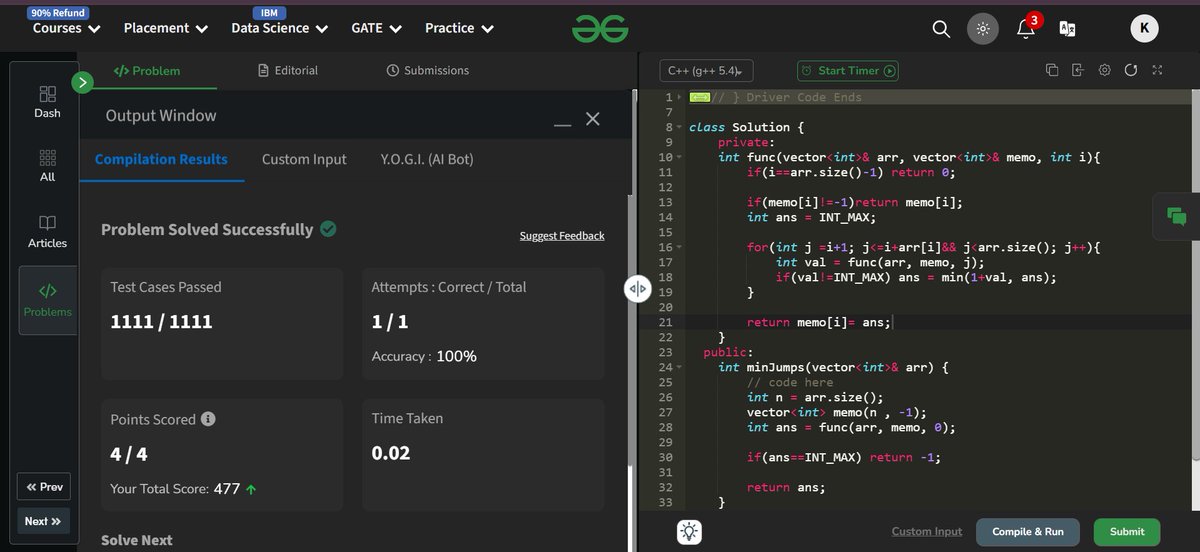Open the green chat bubble widget
Screen dimensions: 1200x552
pos(1176,216)
